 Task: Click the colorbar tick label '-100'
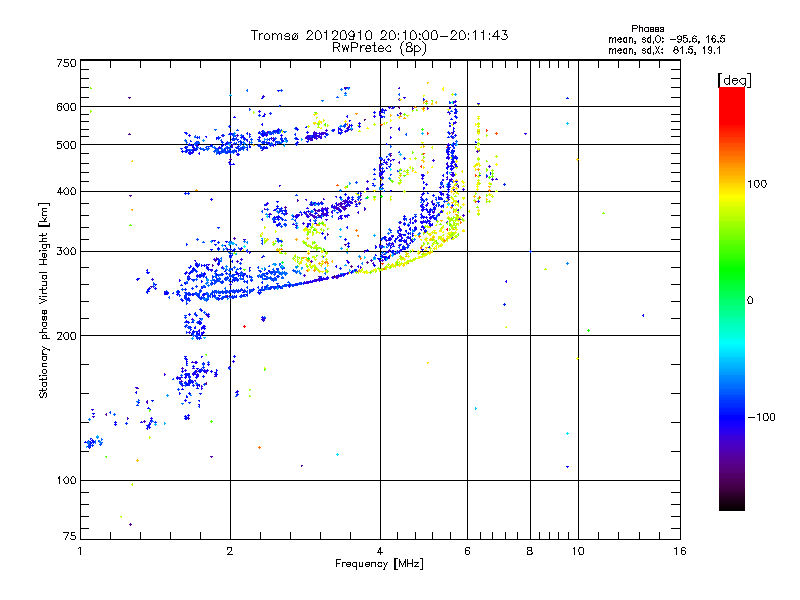[761, 417]
